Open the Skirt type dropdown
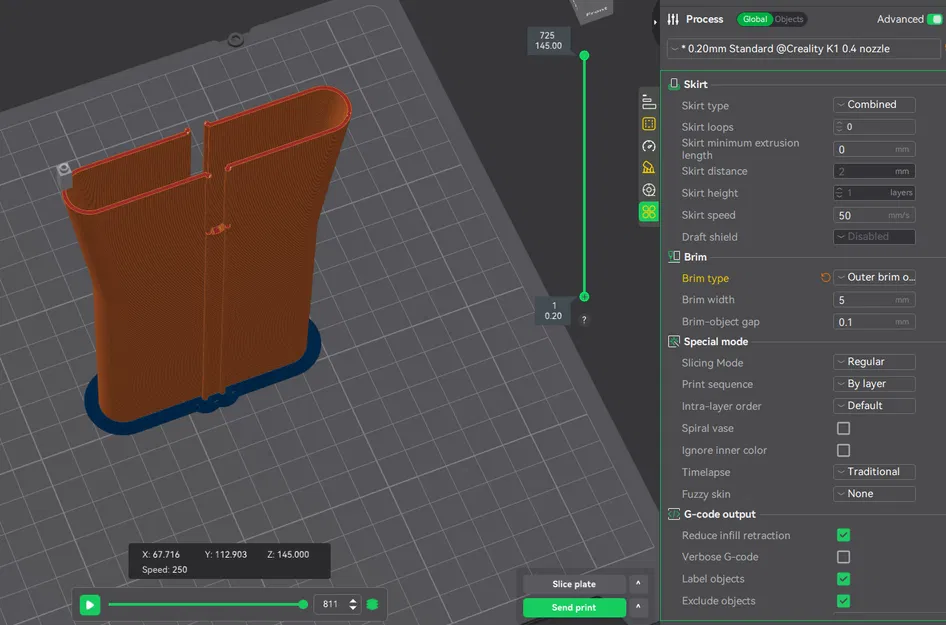Screen dimensions: 946x625 (x=874, y=105)
